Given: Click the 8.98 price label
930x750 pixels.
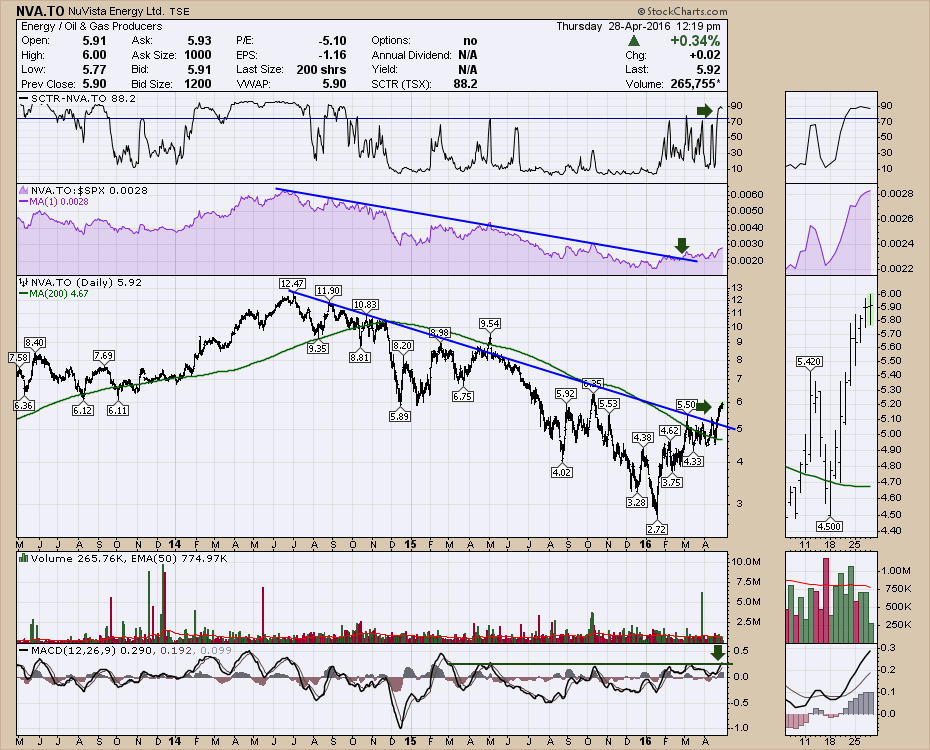Looking at the screenshot, I should coord(440,332).
